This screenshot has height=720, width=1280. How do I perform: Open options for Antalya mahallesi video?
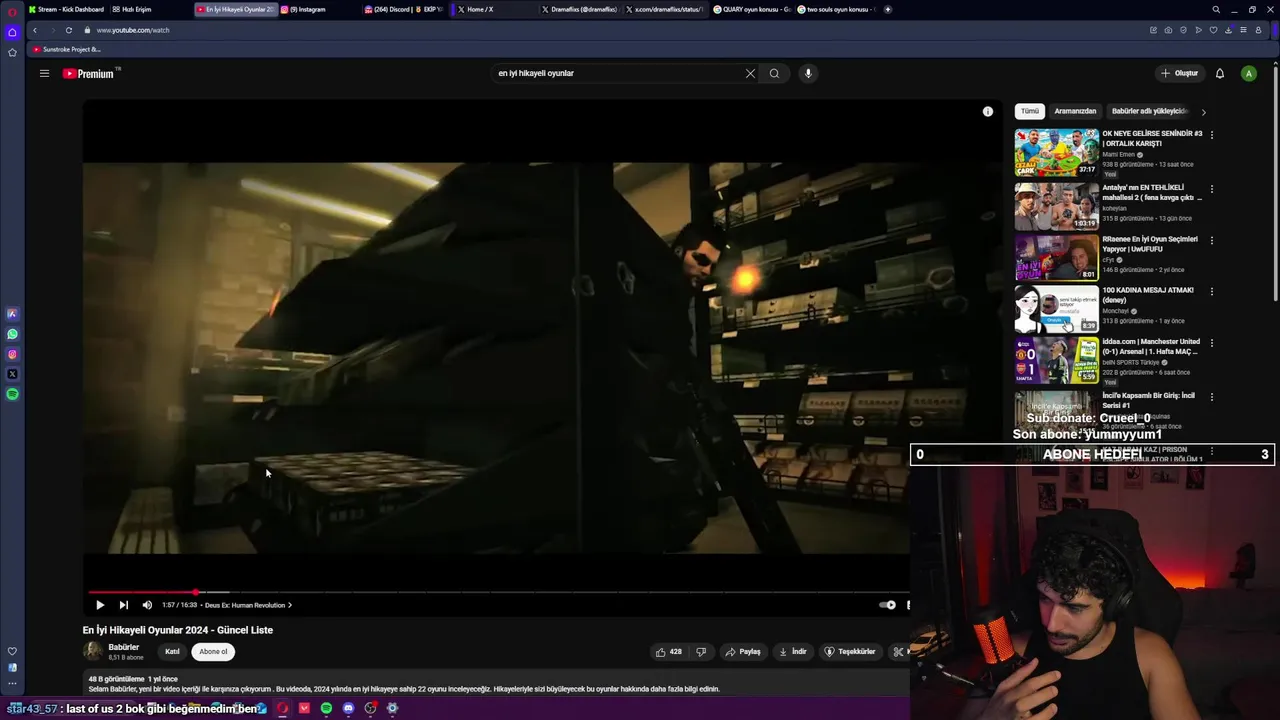1212,189
